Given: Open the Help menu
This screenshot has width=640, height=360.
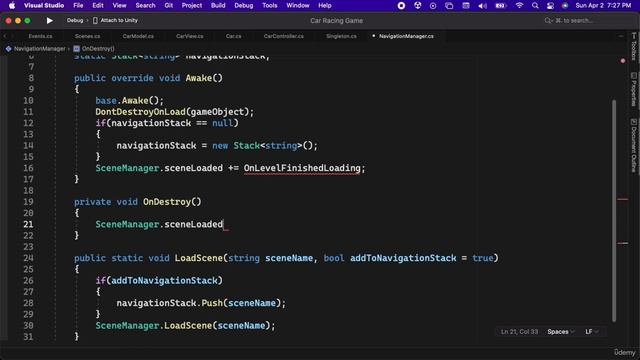Looking at the screenshot, I should coord(324,5).
